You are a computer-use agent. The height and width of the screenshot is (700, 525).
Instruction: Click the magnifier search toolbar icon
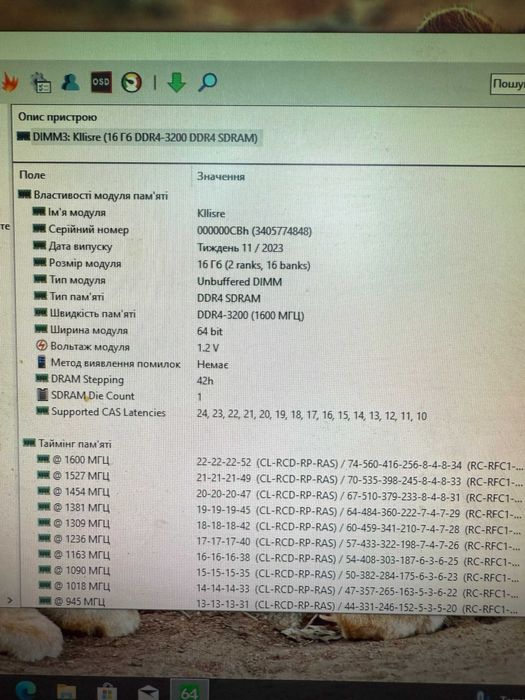coord(207,83)
